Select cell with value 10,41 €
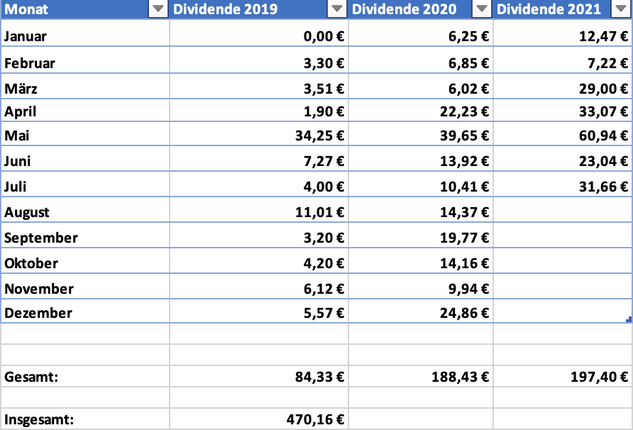Image resolution: width=633 pixels, height=430 pixels. [421, 184]
